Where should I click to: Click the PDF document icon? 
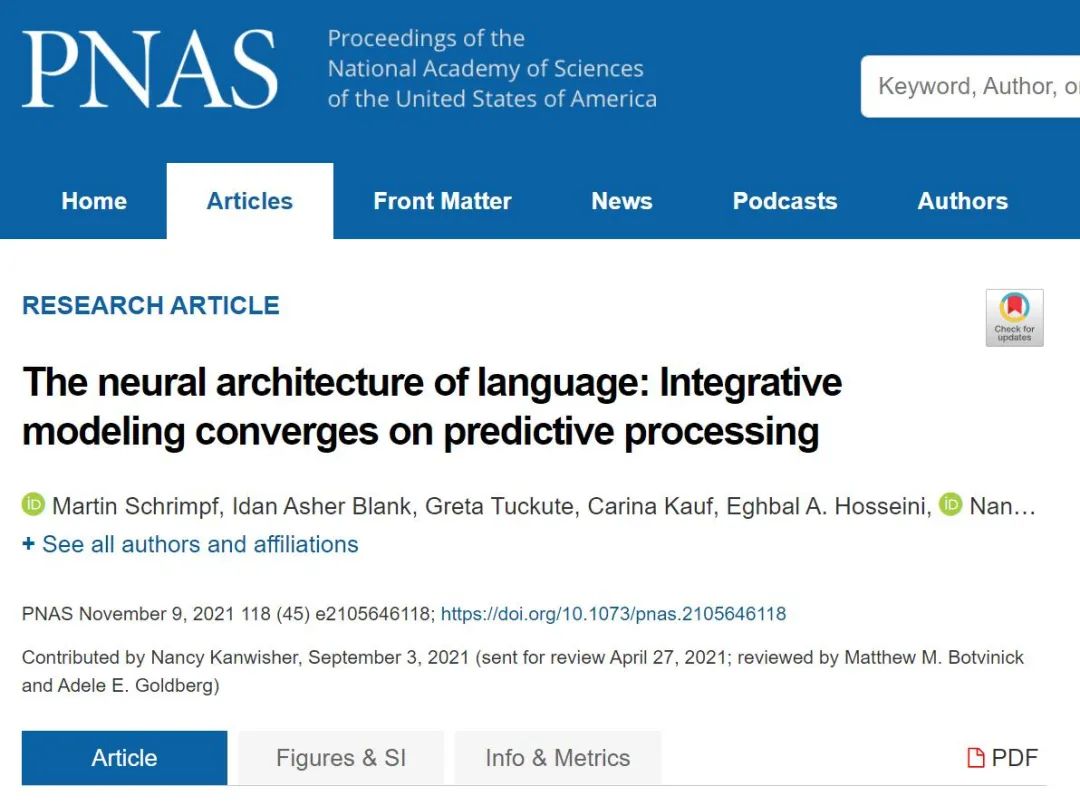coord(976,757)
